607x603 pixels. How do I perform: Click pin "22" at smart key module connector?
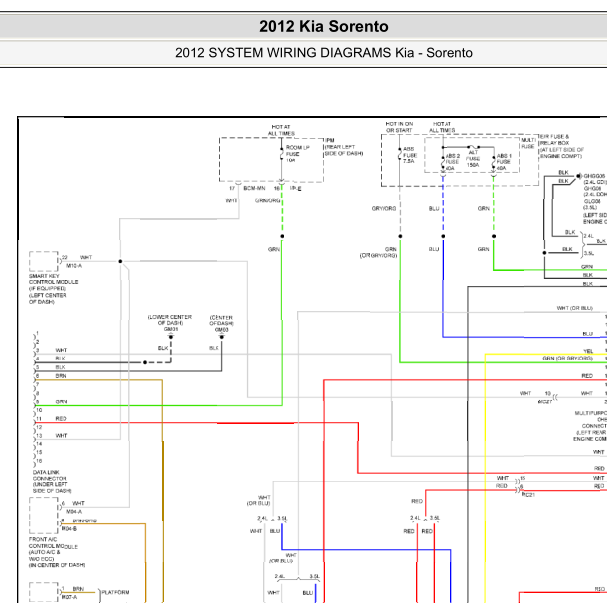pos(65,257)
